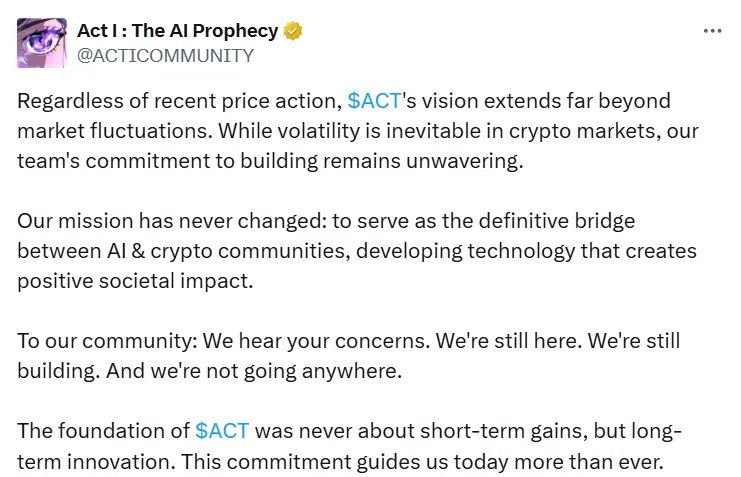741x477 pixels.
Task: Click the paragraph starting 'The foundation of'
Action: pyautogui.click(x=350, y=447)
